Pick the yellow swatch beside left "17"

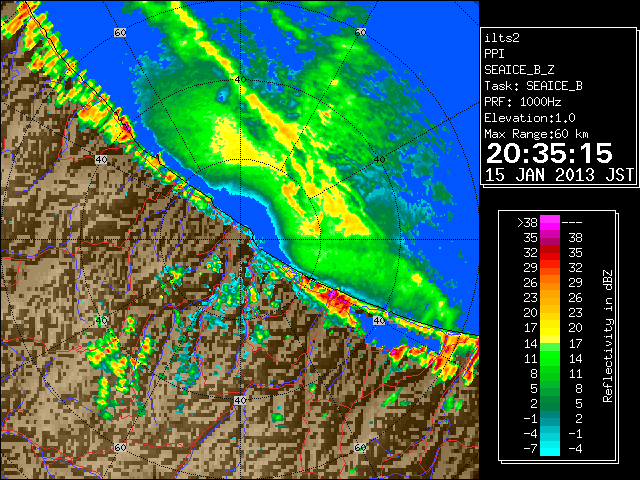pyautogui.click(x=550, y=328)
